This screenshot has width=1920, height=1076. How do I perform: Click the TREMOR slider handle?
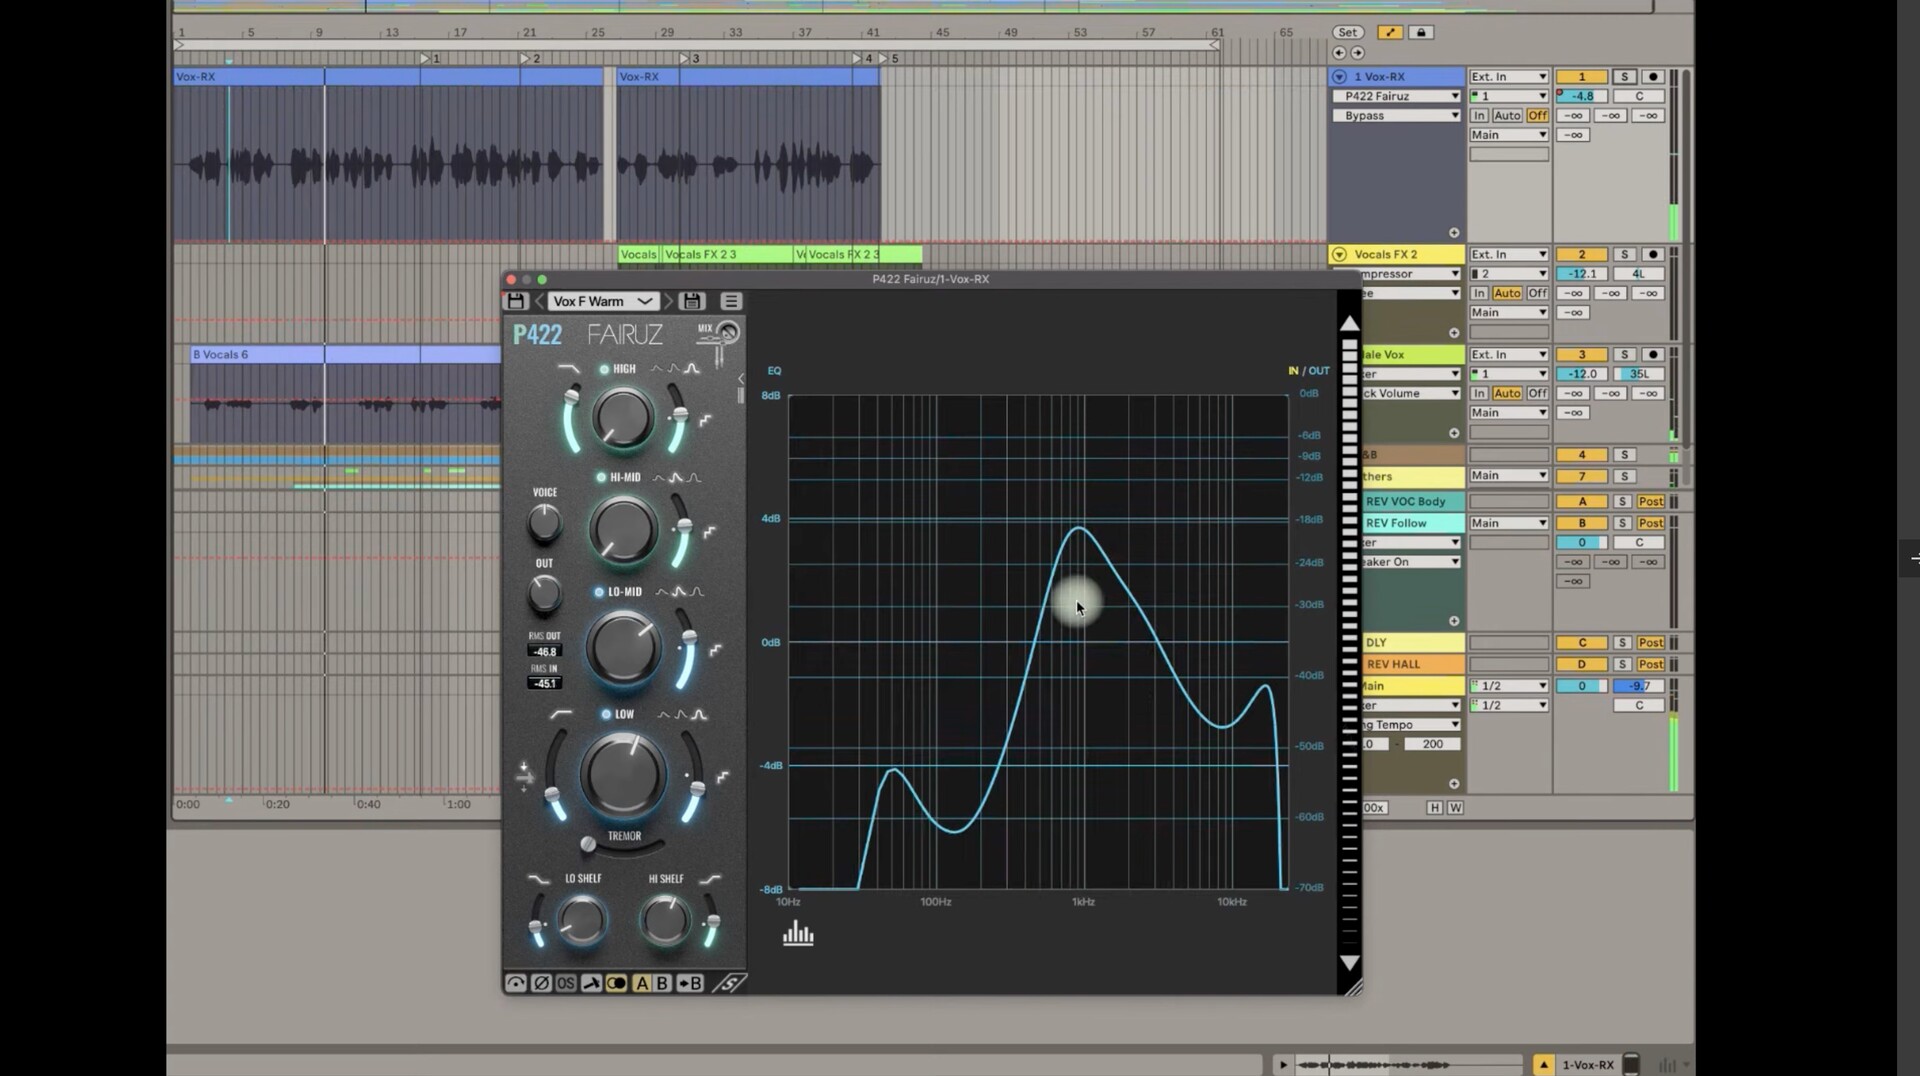point(589,845)
